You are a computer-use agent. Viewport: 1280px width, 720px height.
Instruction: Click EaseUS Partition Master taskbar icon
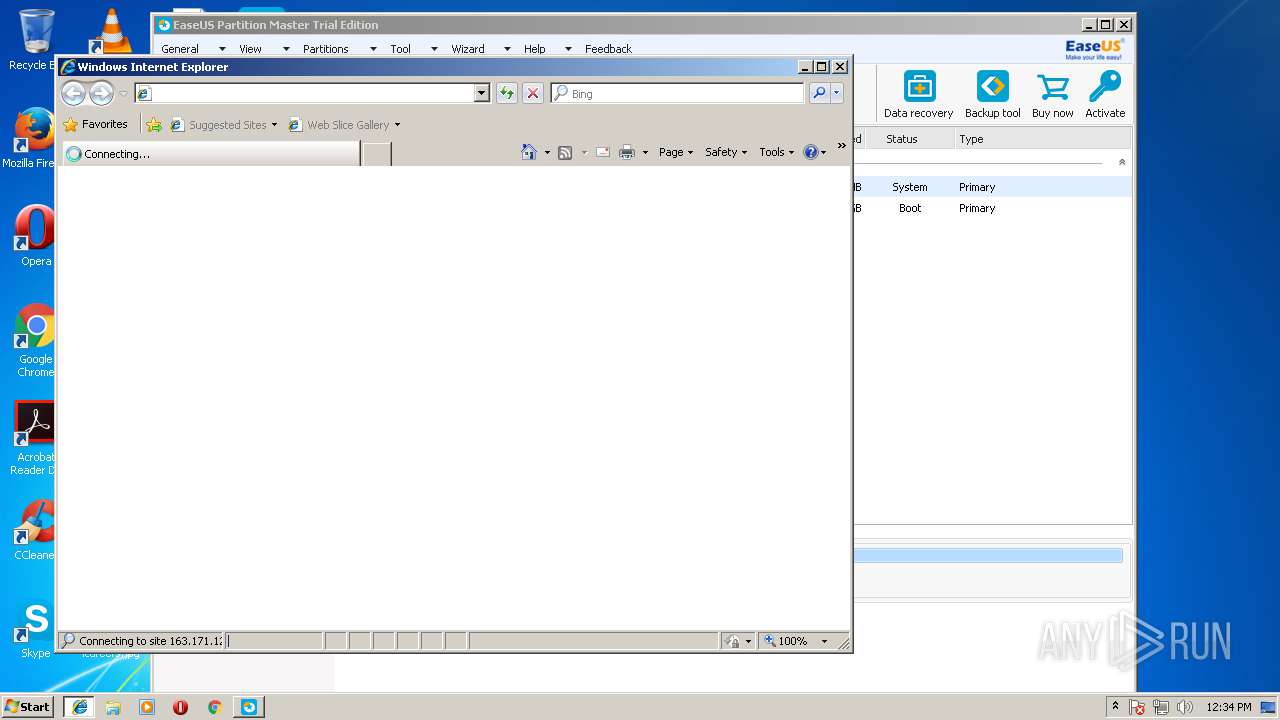pos(248,707)
